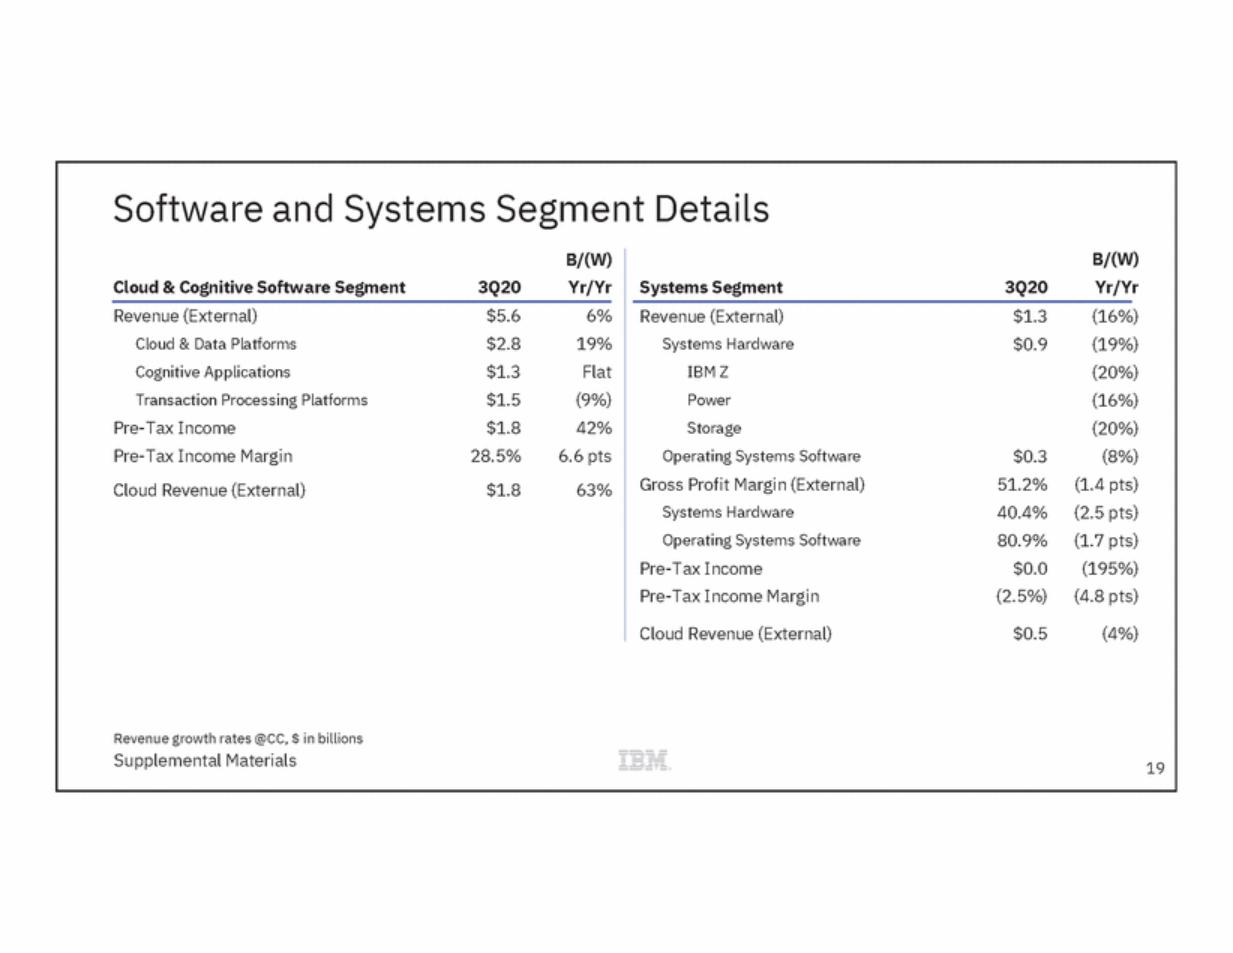Select the Power row label
Screen dimensions: 1233x953
tap(708, 400)
